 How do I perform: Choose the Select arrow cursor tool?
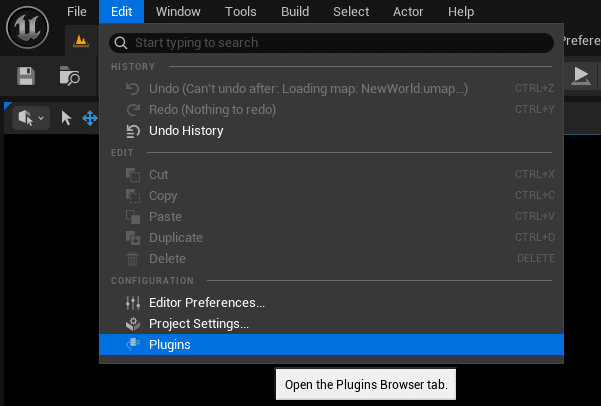point(66,118)
